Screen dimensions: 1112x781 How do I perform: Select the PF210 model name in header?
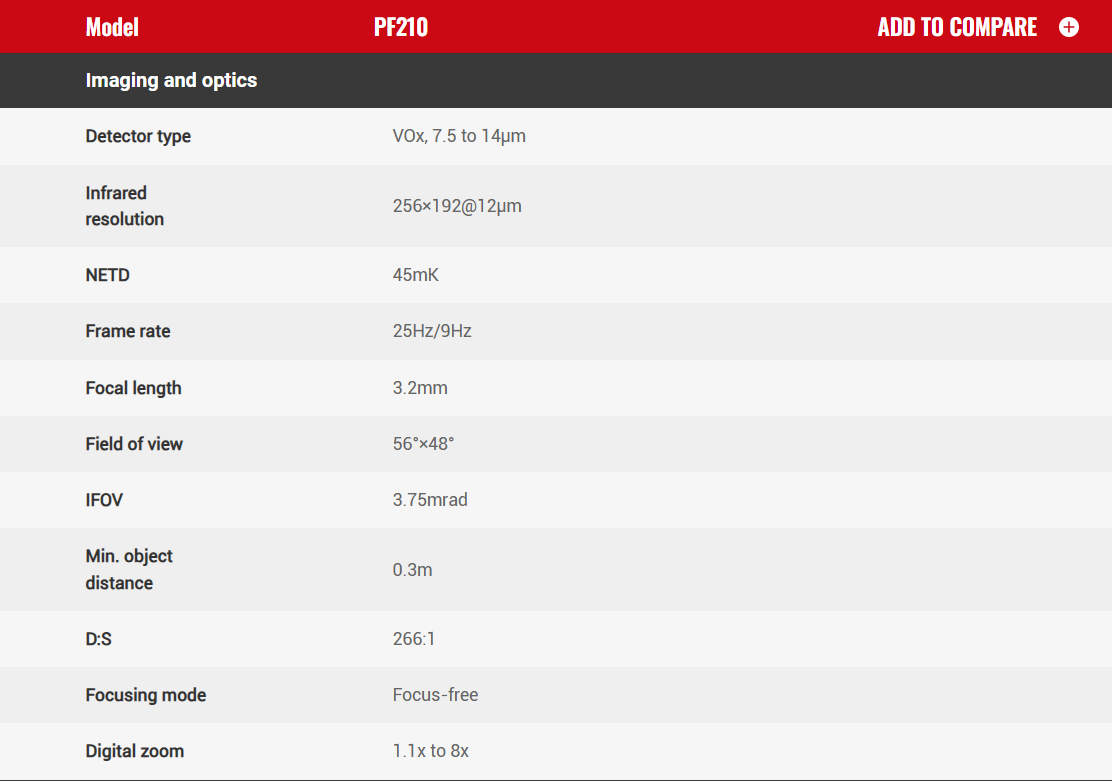tap(400, 27)
